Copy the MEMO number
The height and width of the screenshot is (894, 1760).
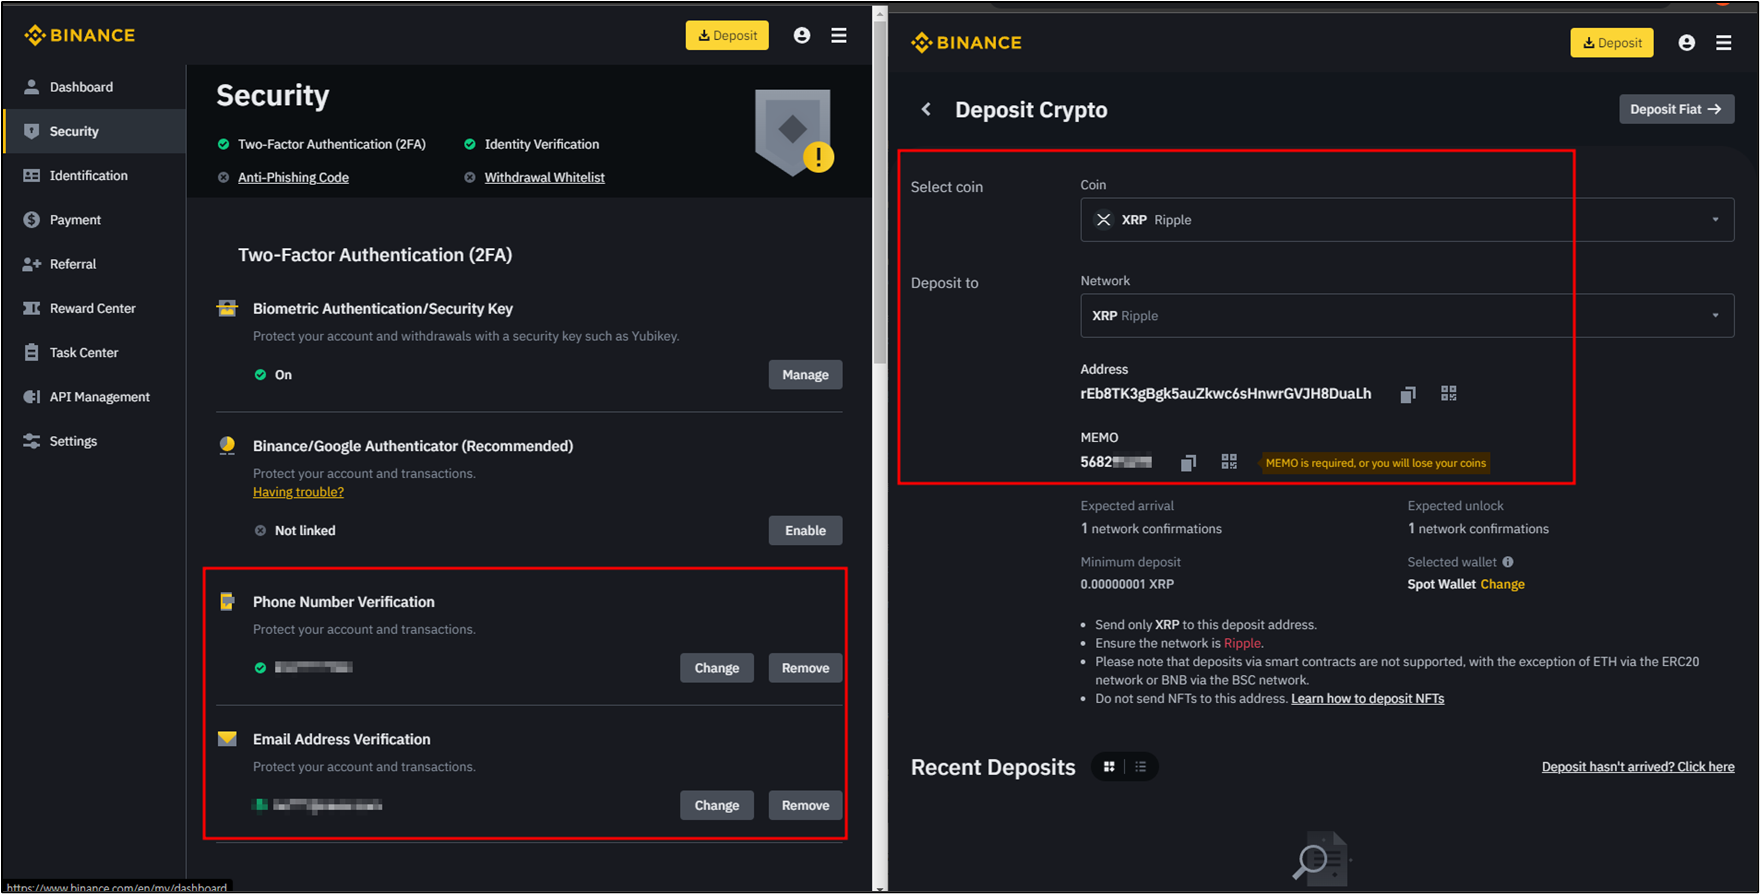tap(1188, 462)
